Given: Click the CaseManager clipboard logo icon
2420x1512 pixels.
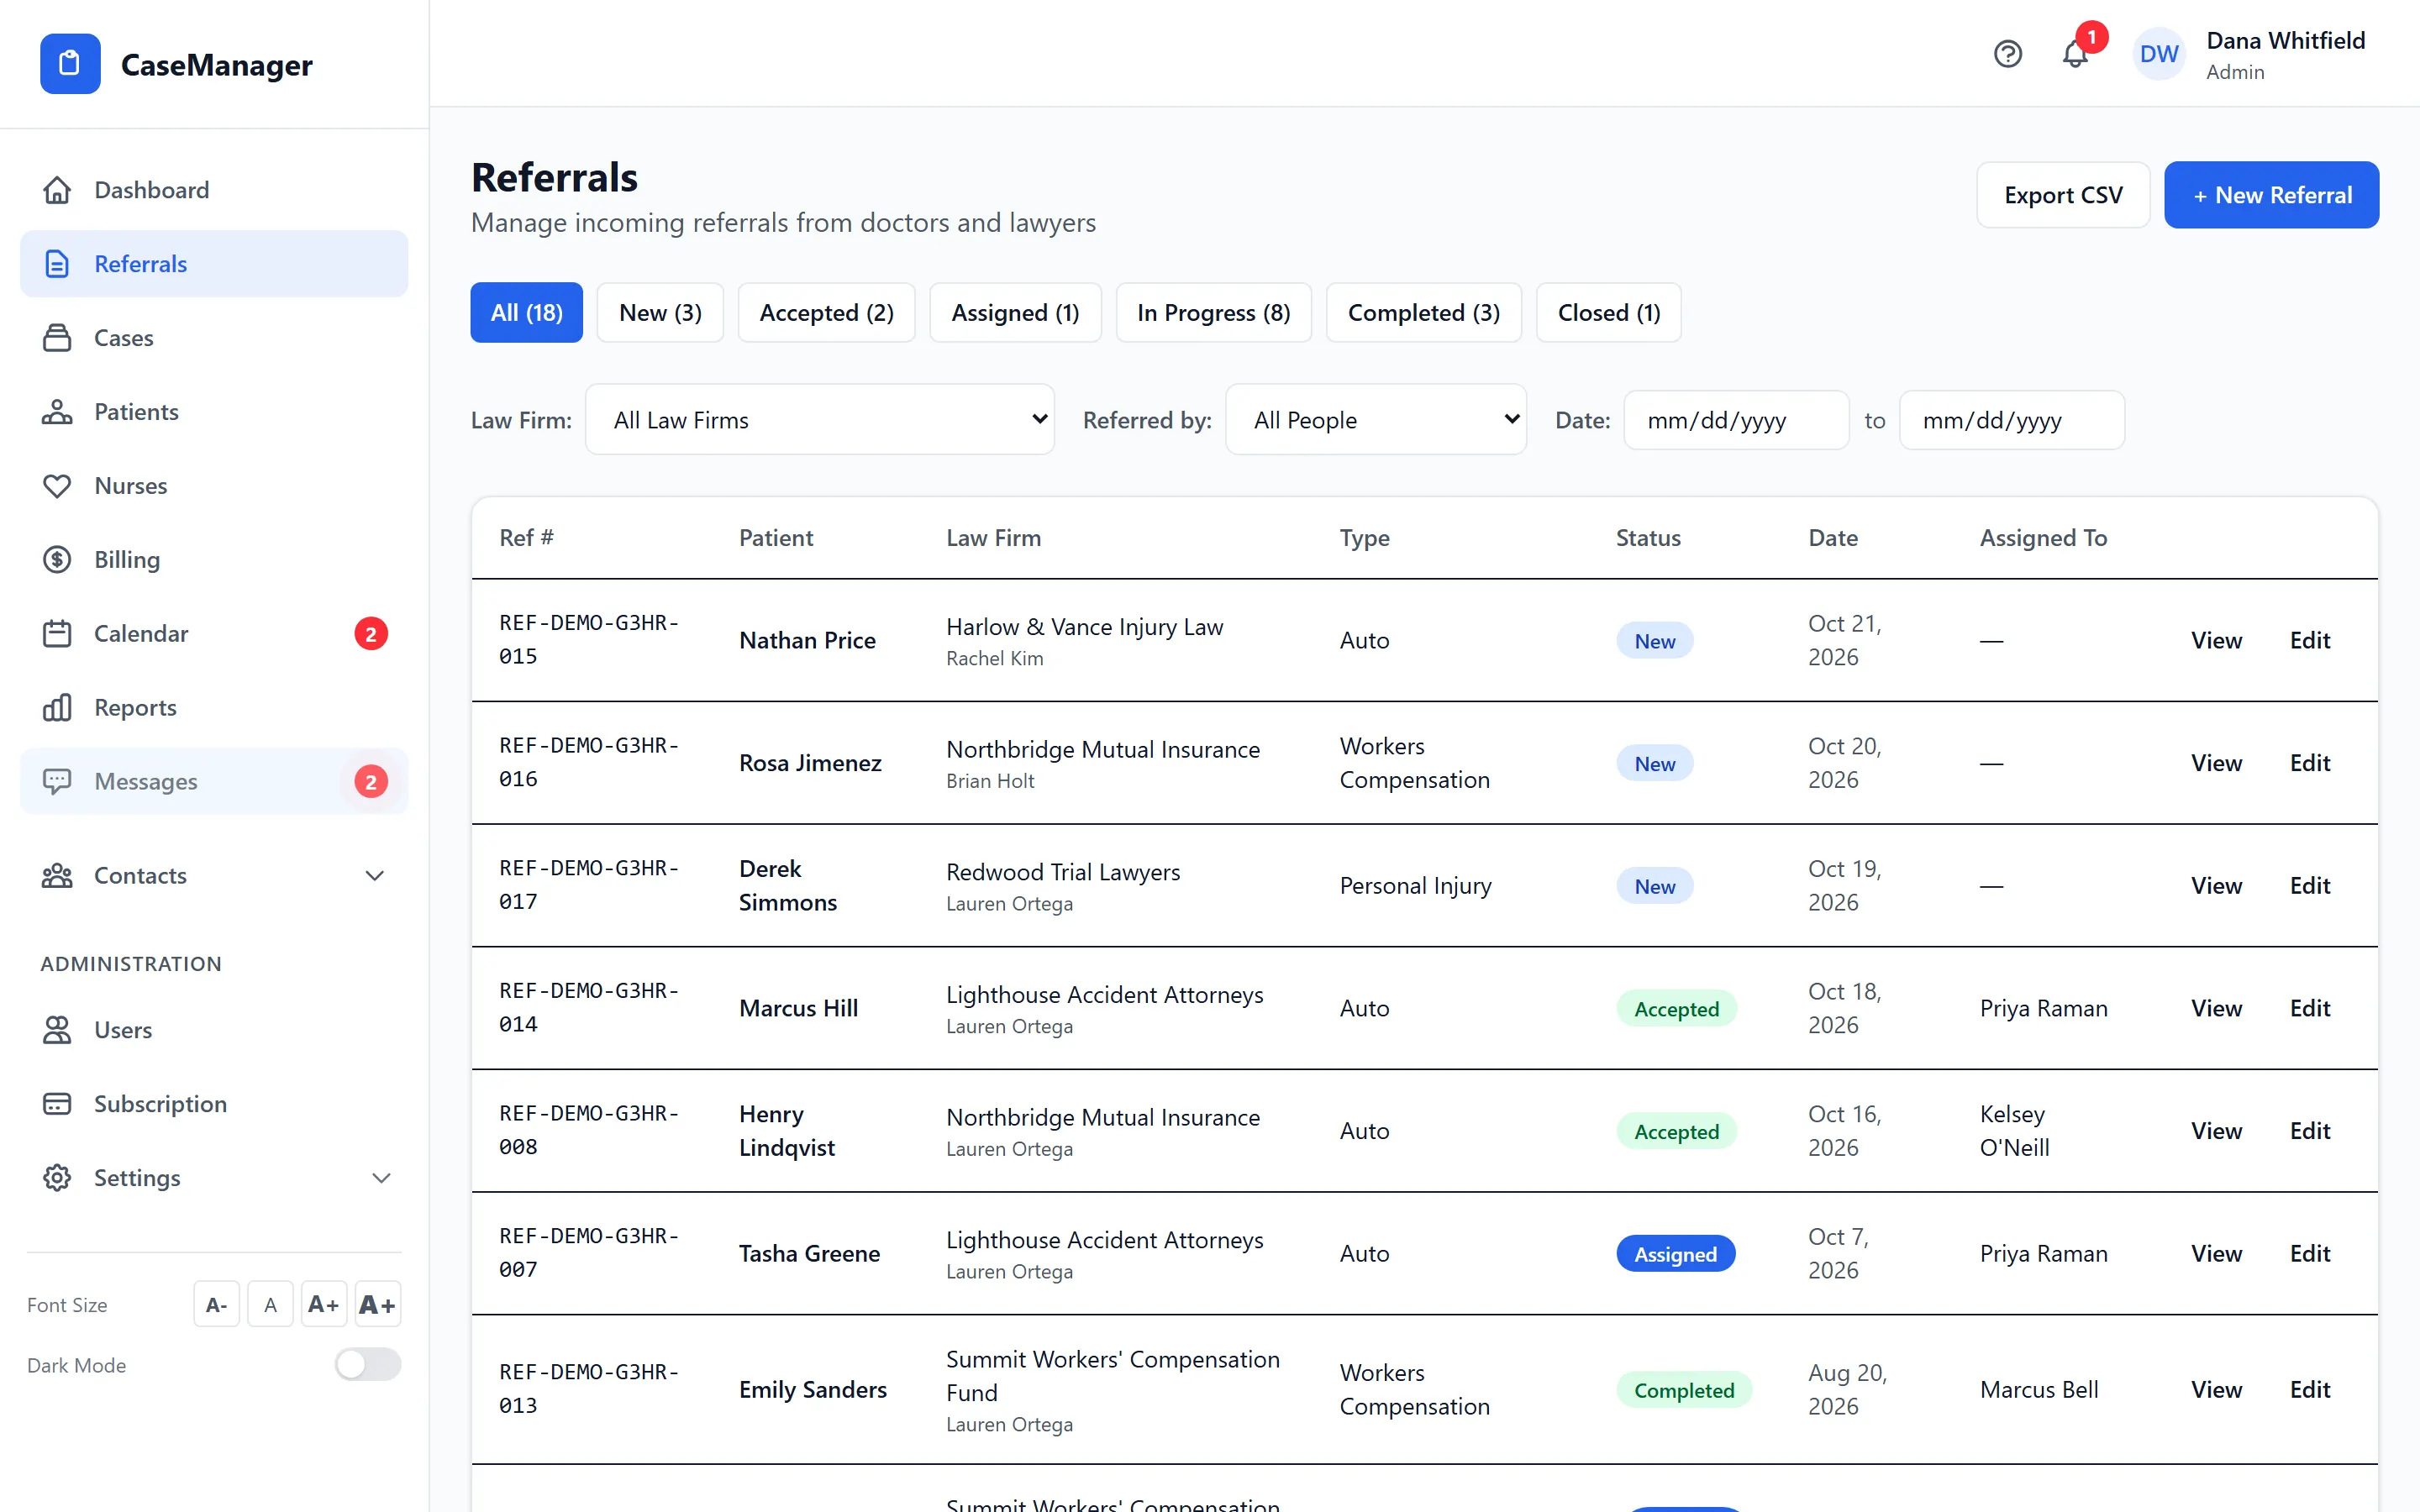Looking at the screenshot, I should pyautogui.click(x=70, y=64).
